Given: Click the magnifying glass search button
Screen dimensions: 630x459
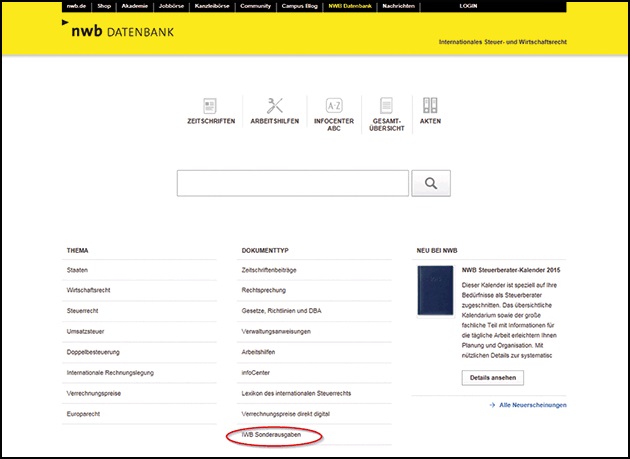Looking at the screenshot, I should pyautogui.click(x=431, y=183).
